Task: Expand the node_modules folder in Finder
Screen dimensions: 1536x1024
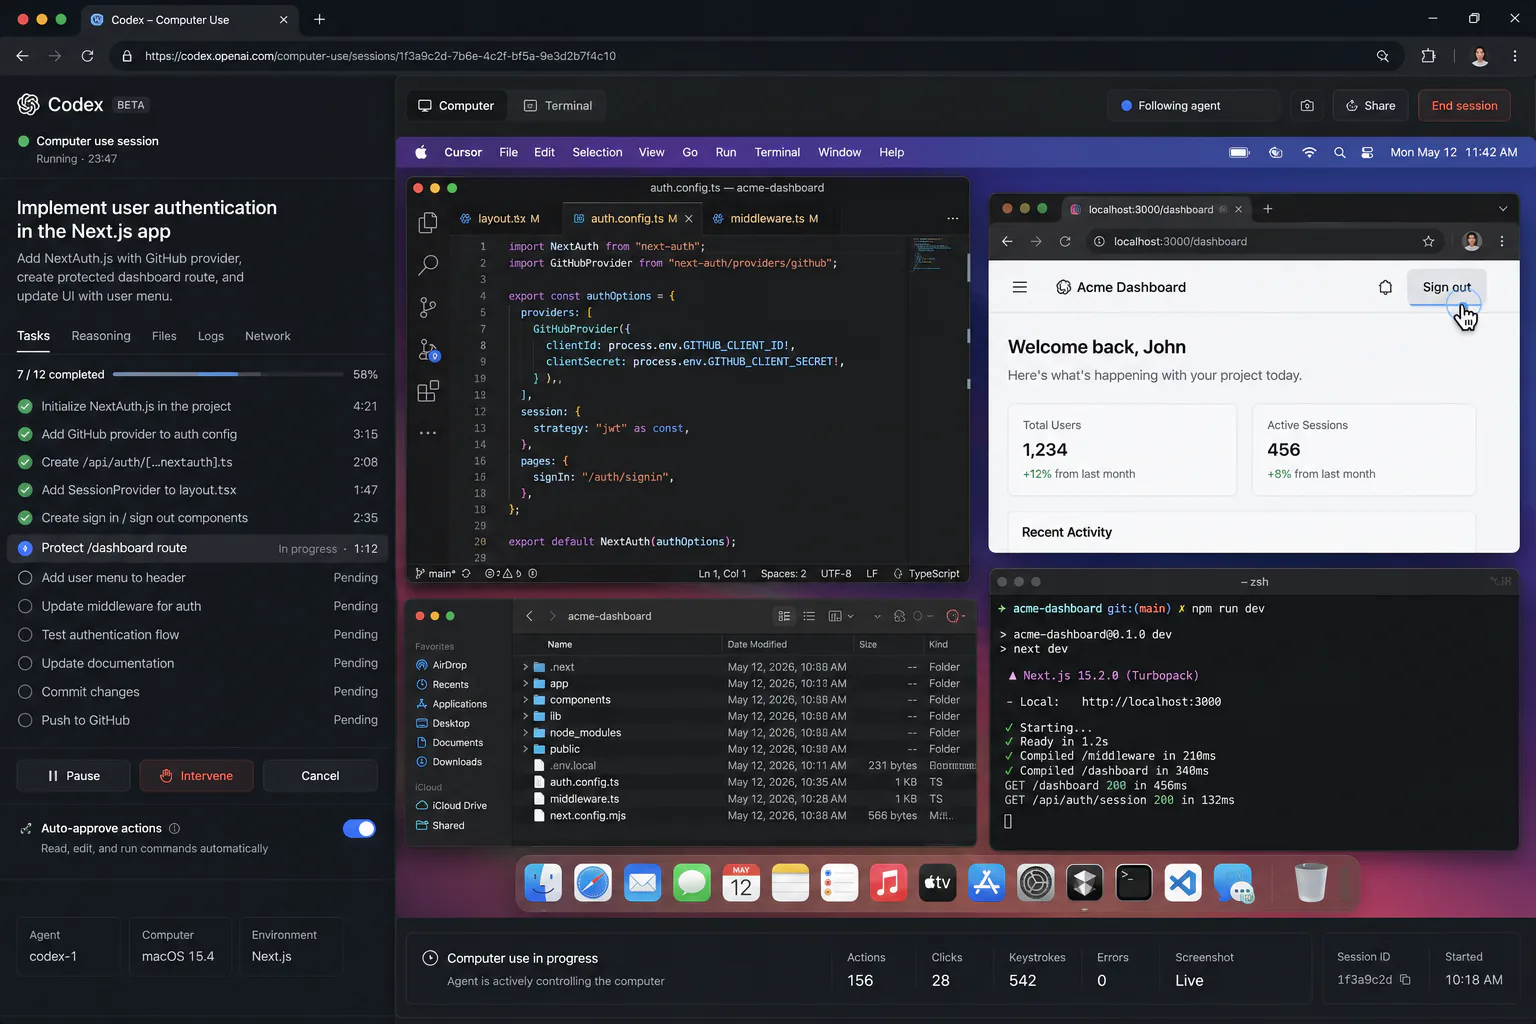Action: [x=525, y=733]
